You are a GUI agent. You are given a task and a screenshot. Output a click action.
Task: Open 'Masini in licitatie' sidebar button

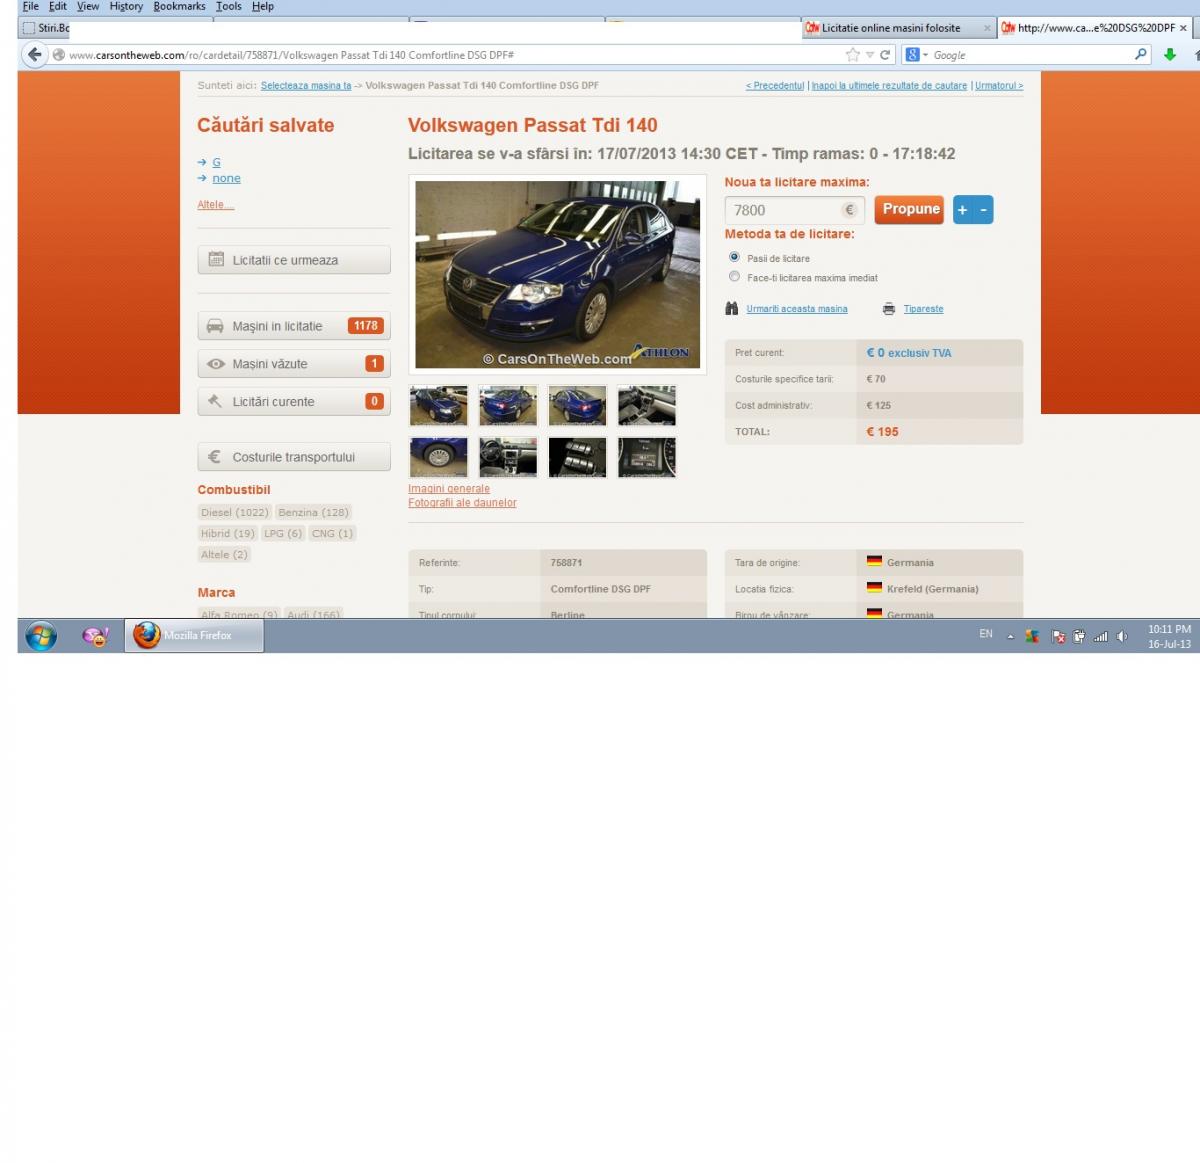click(294, 326)
